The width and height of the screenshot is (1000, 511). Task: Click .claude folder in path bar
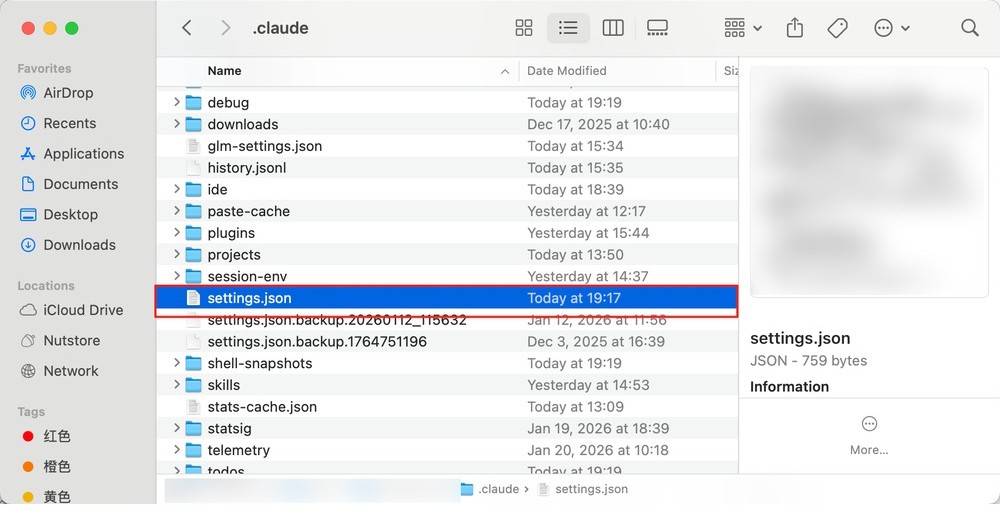coord(490,489)
